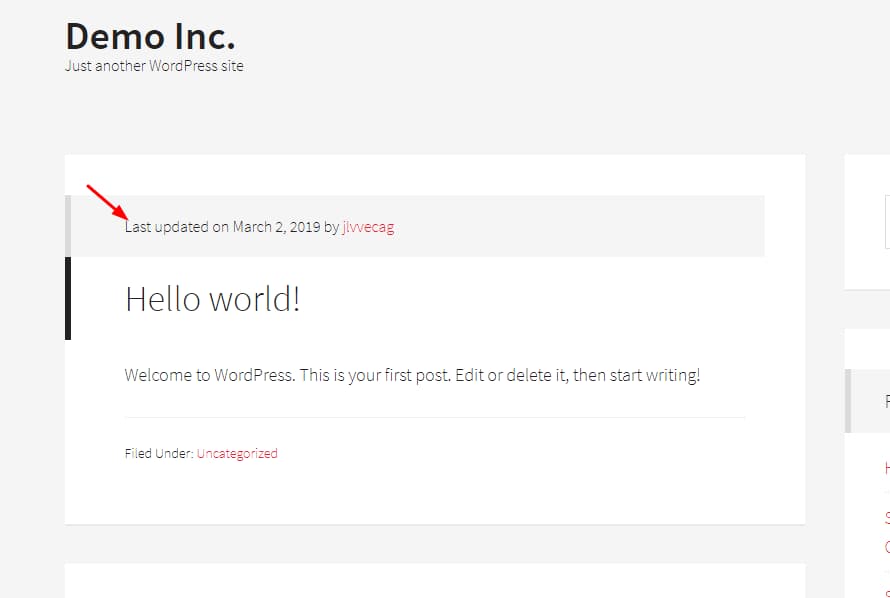Select the Last updated meta line
The width and height of the screenshot is (890, 598).
click(259, 227)
